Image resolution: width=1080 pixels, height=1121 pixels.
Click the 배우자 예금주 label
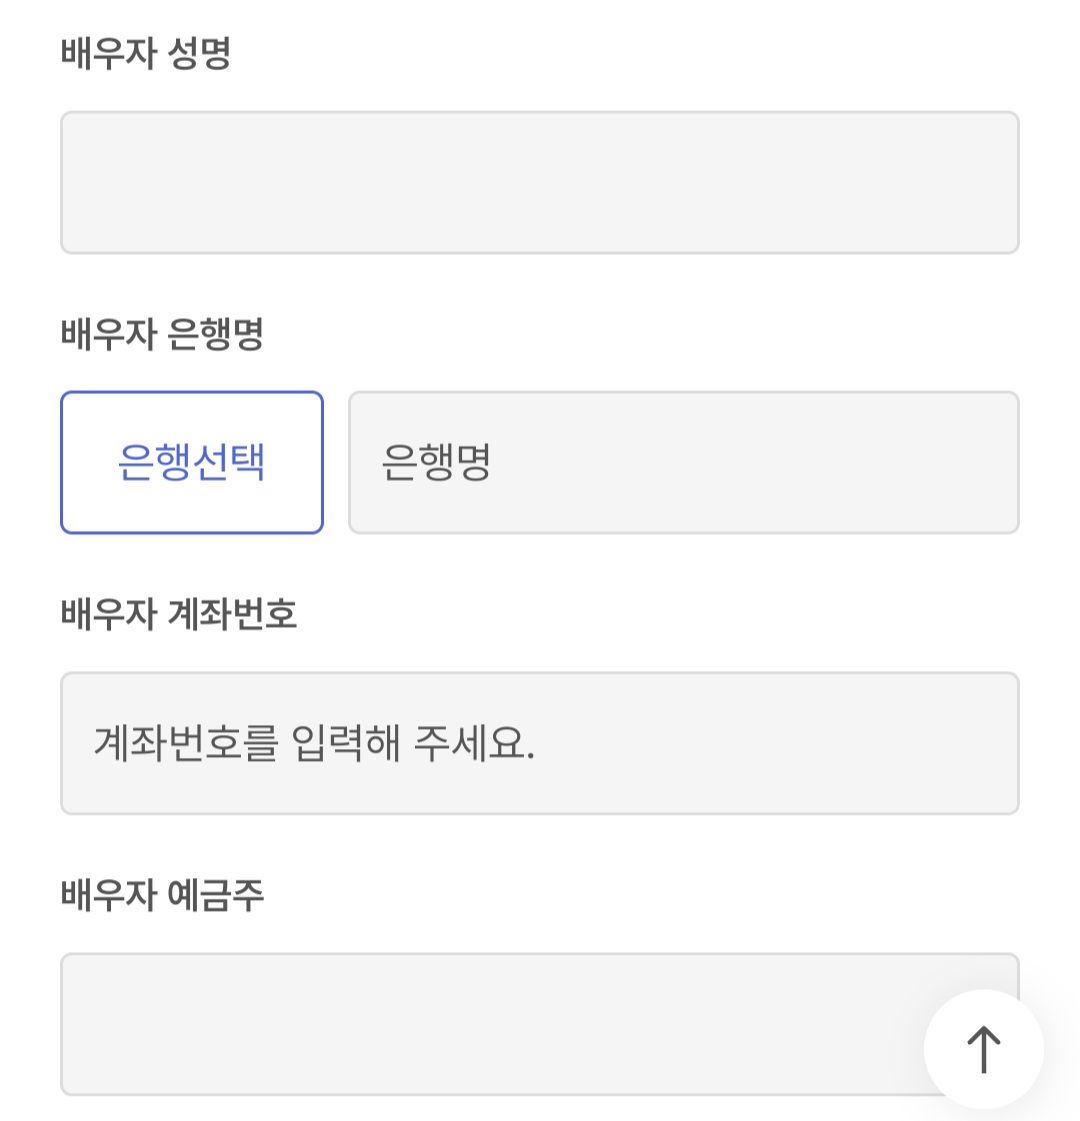162,894
